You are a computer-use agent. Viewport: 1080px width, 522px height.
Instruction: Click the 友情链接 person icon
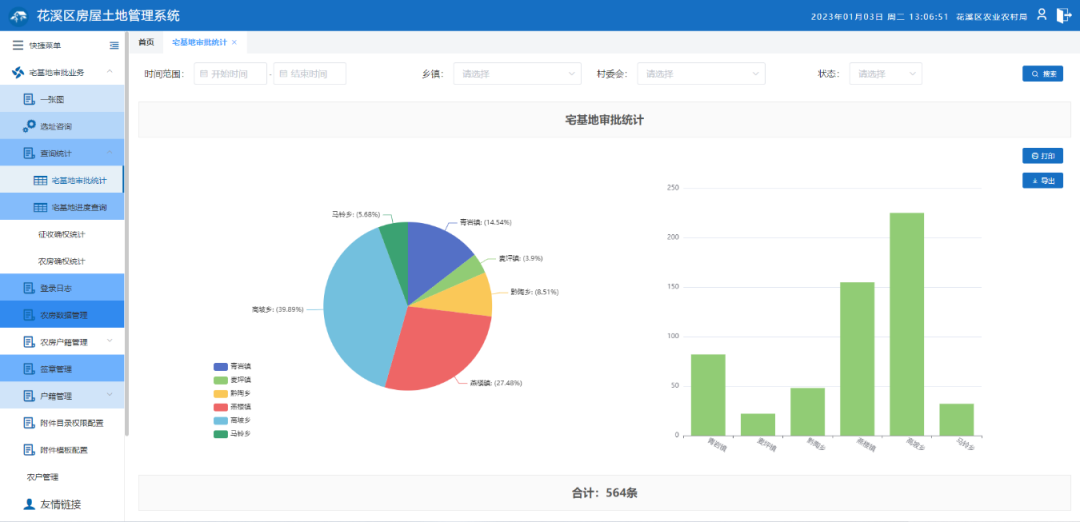pos(29,504)
